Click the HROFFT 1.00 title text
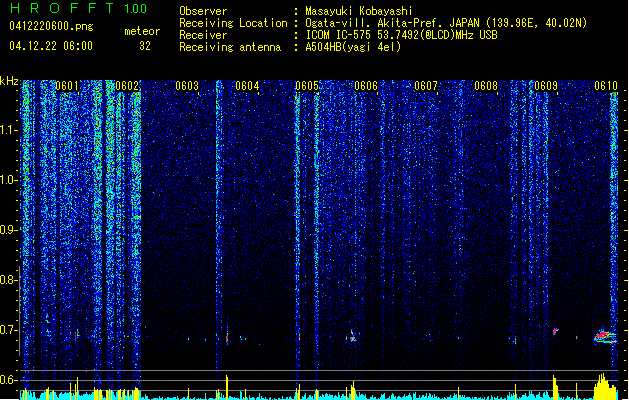This screenshot has width=629, height=400. (x=79, y=8)
